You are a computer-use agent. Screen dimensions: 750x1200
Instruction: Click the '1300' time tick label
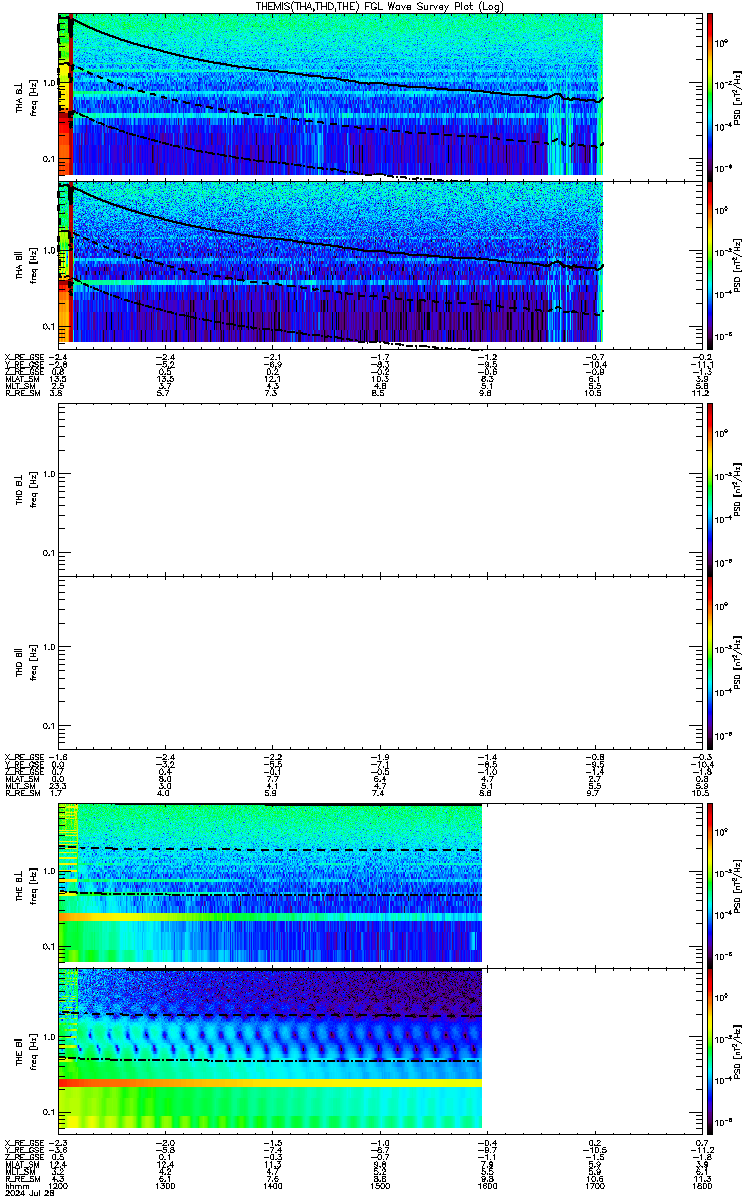164,1186
